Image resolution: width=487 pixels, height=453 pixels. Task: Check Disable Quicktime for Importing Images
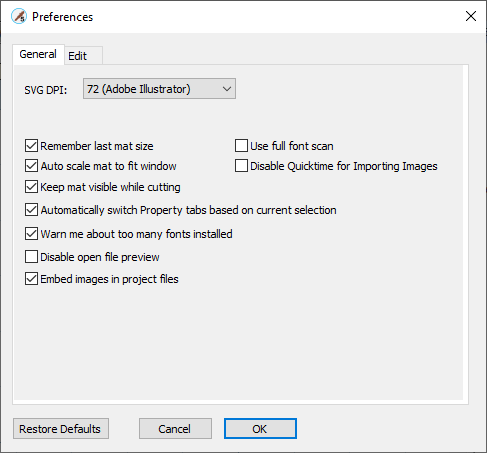(x=241, y=166)
